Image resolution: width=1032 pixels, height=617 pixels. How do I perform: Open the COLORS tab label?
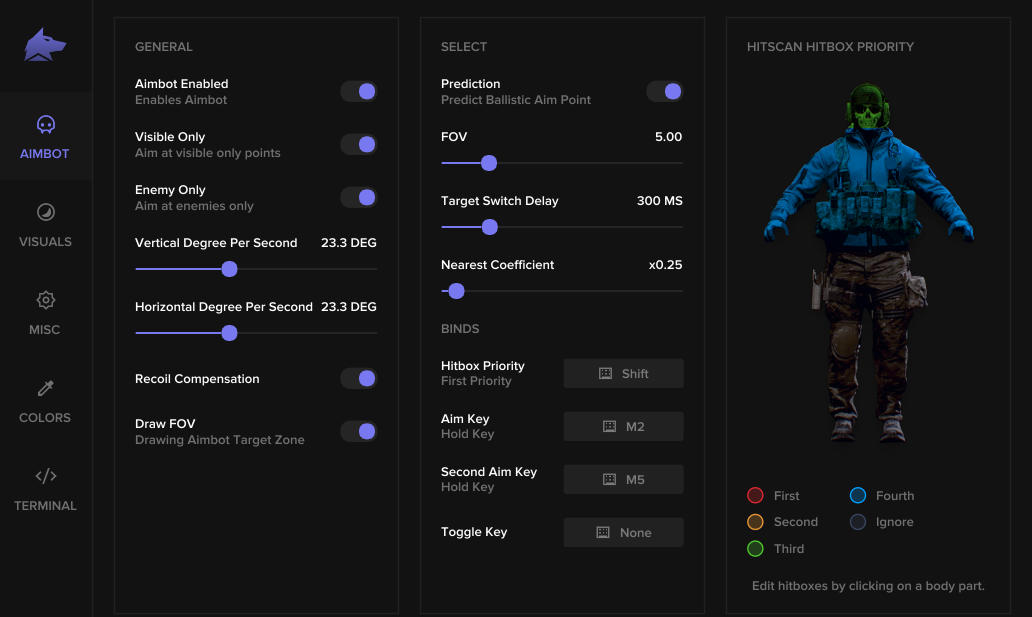pos(45,417)
